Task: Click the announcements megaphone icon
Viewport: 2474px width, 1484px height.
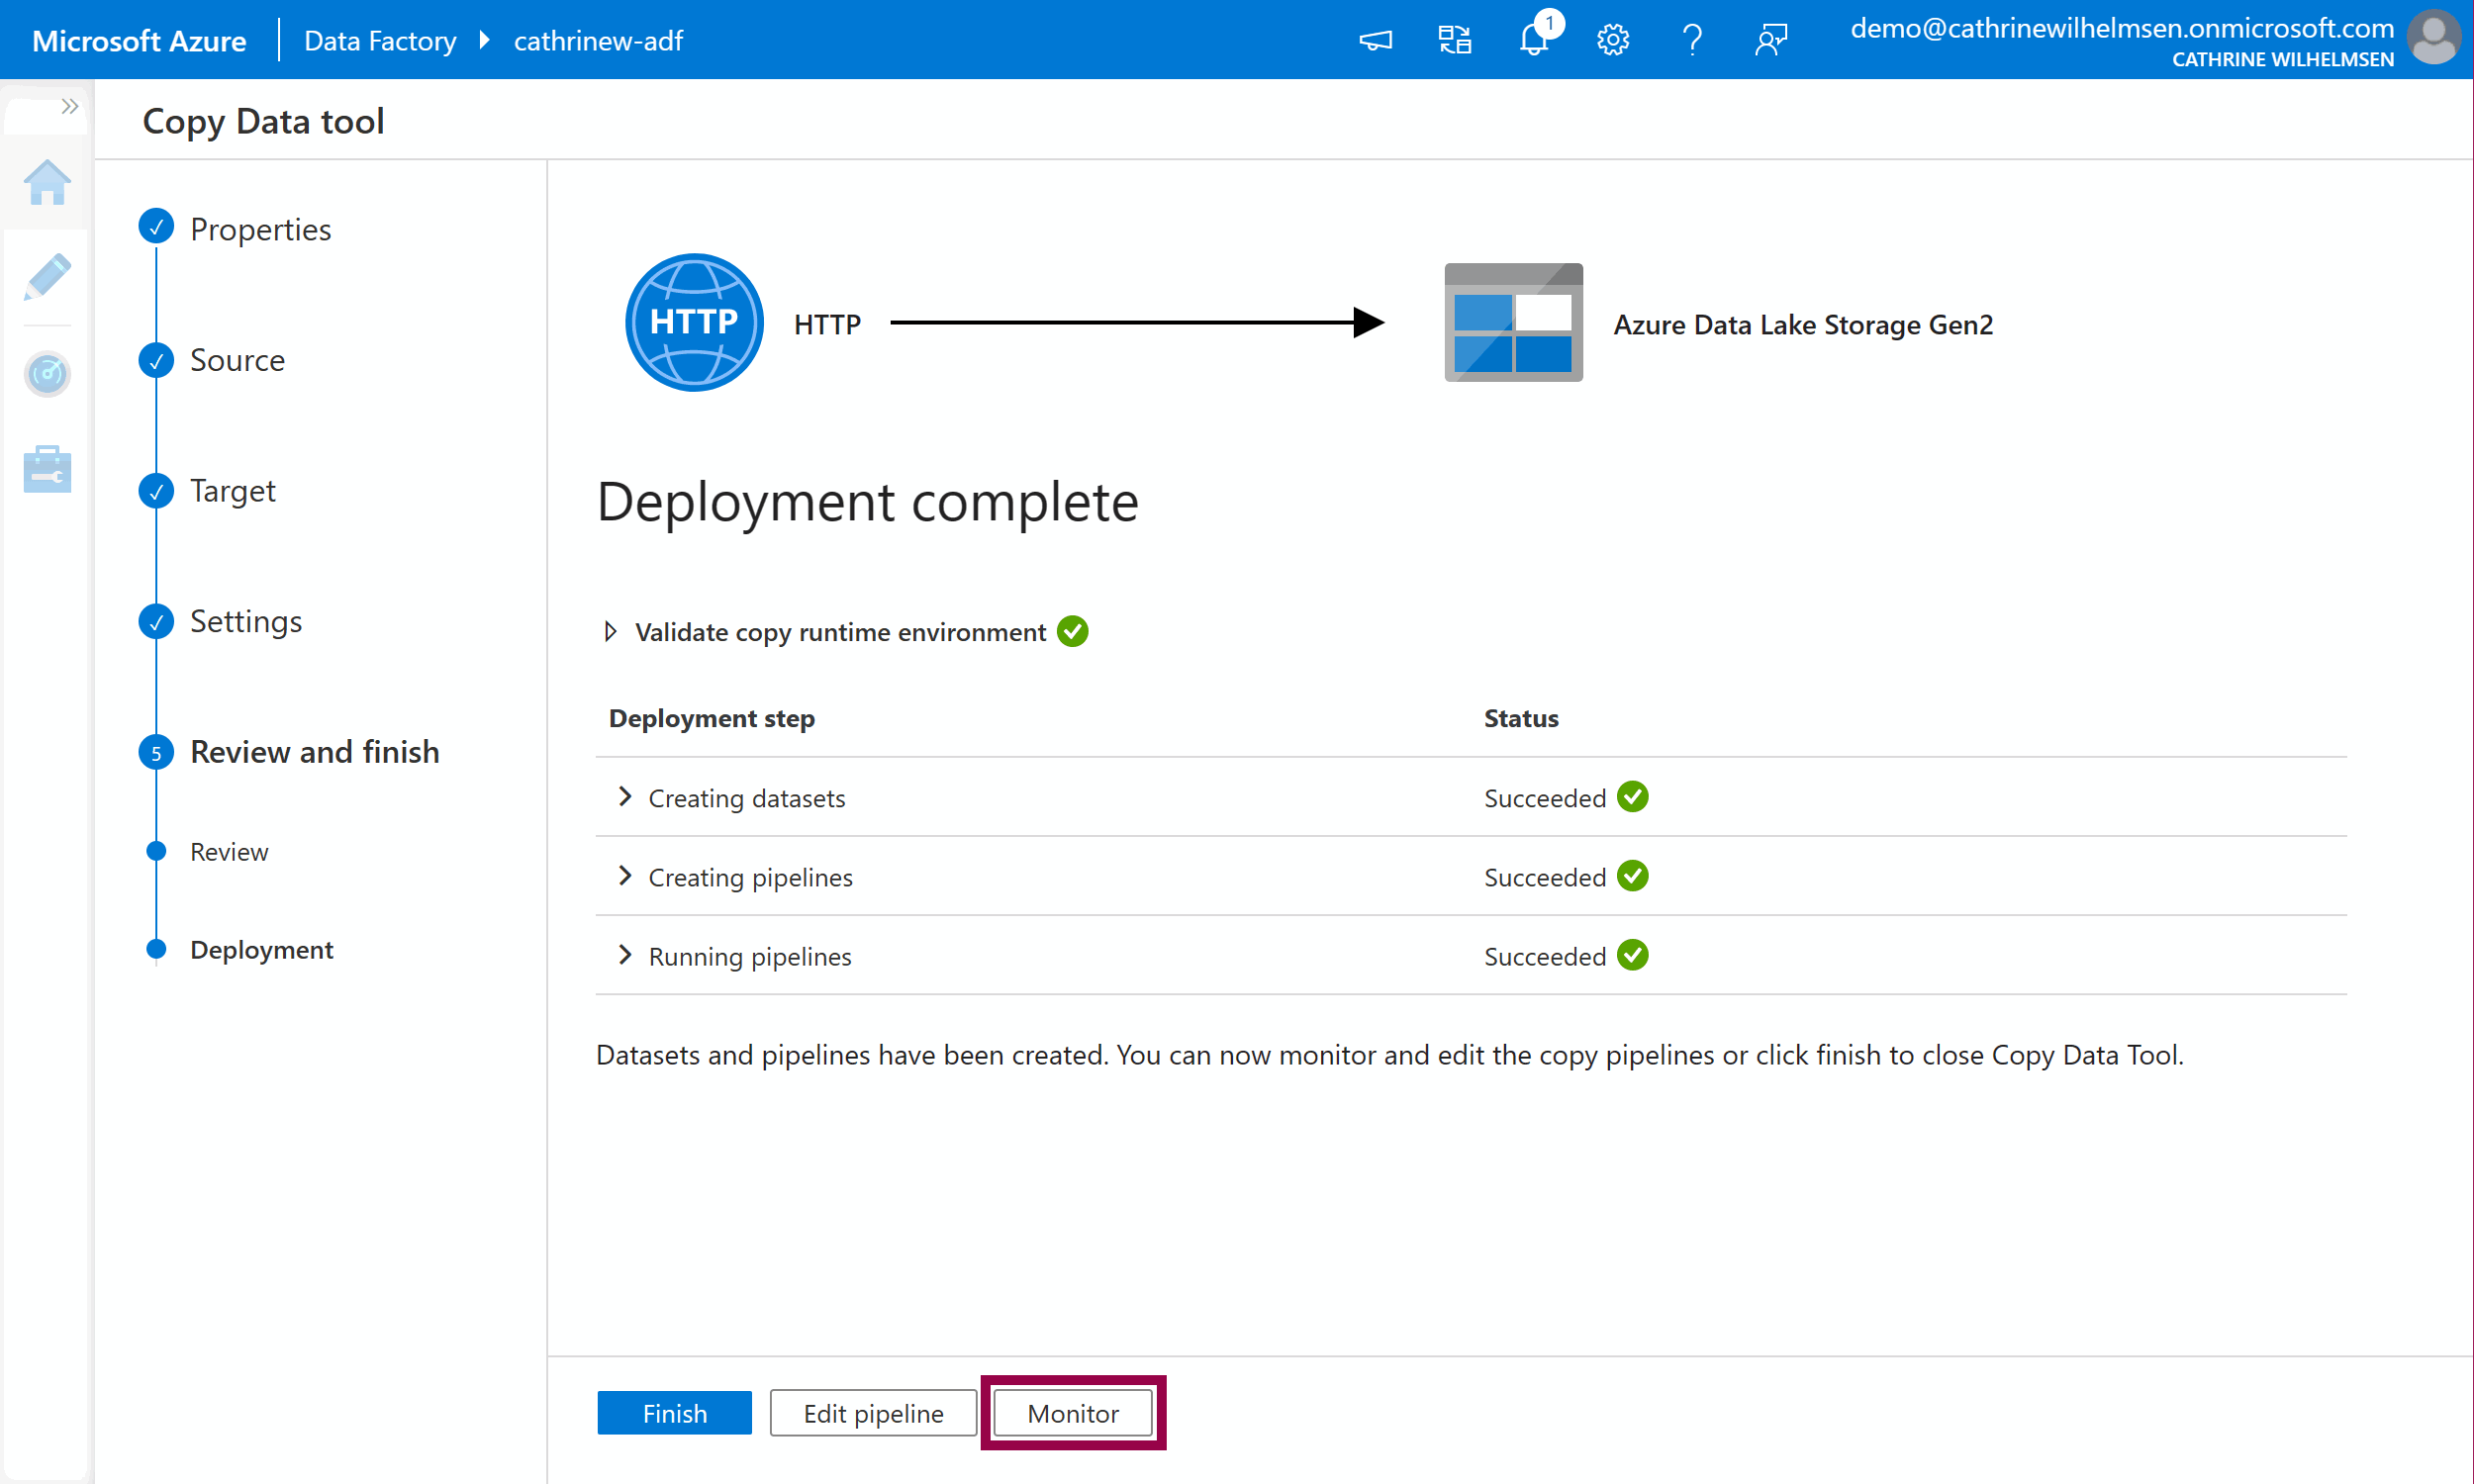Action: (x=1375, y=40)
